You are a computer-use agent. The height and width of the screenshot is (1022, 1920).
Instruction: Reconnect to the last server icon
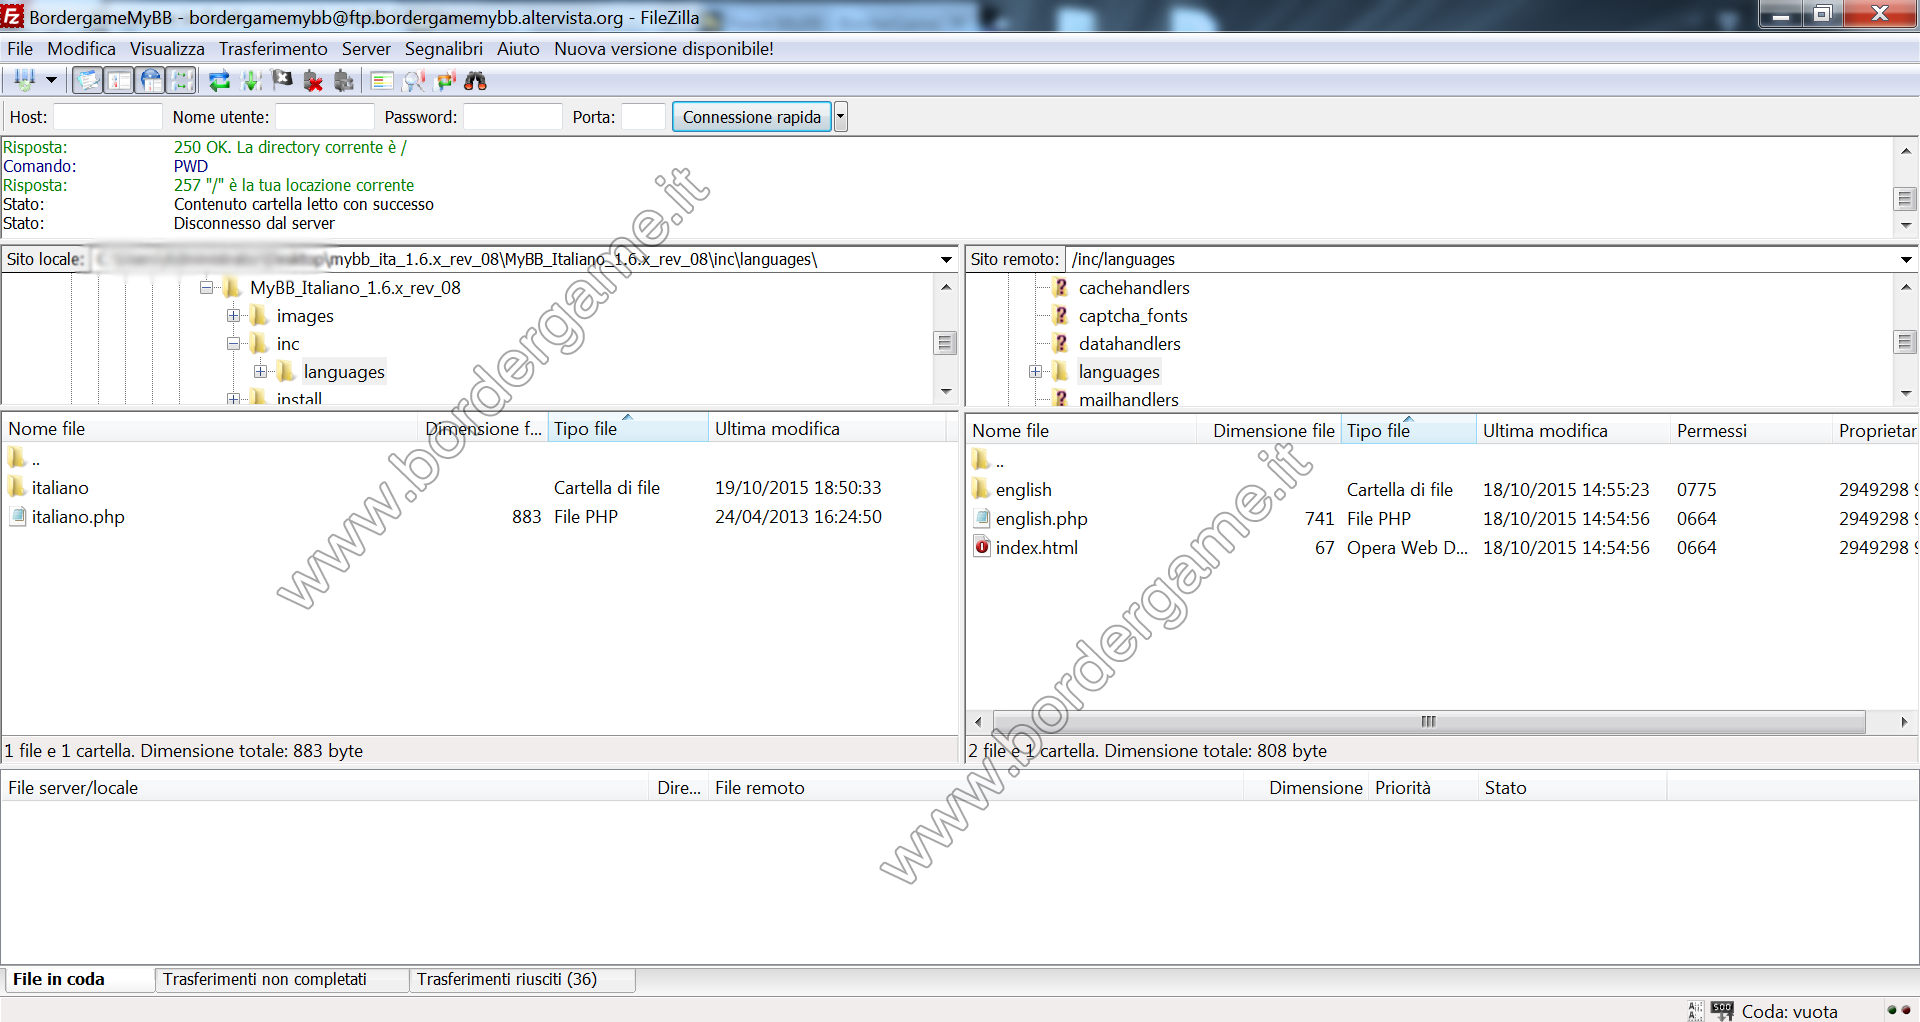point(344,80)
